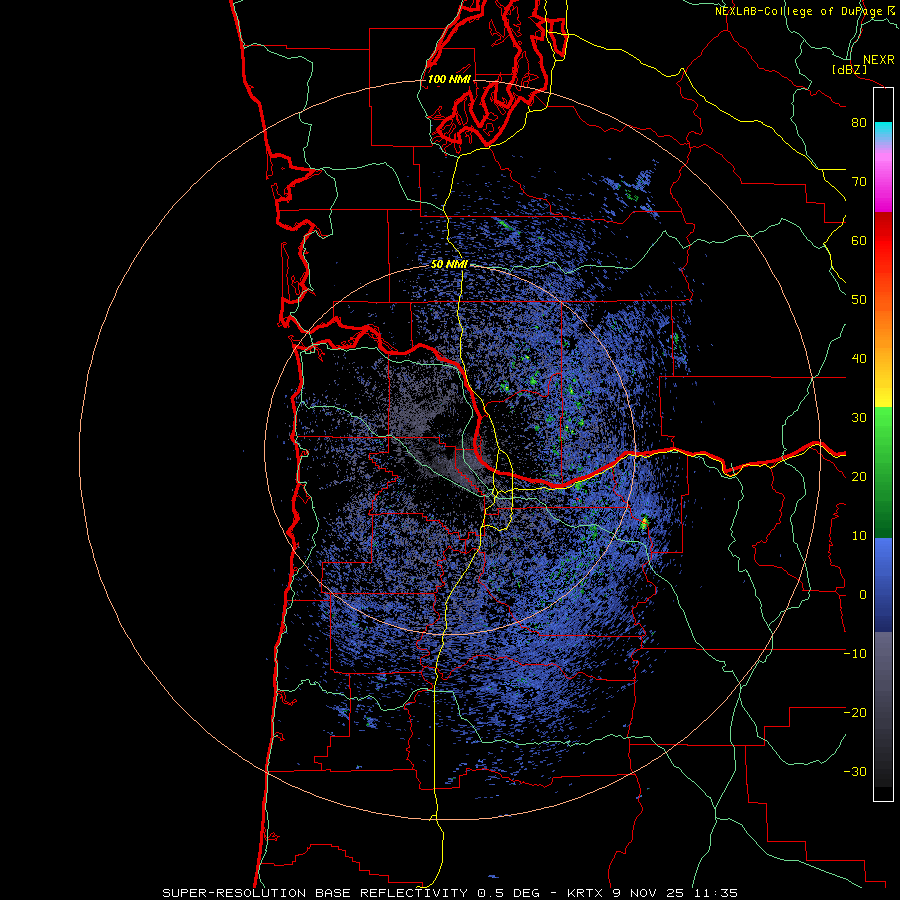900x900 pixels.
Task: Click the bright green band of the color bar
Action: pos(883,424)
